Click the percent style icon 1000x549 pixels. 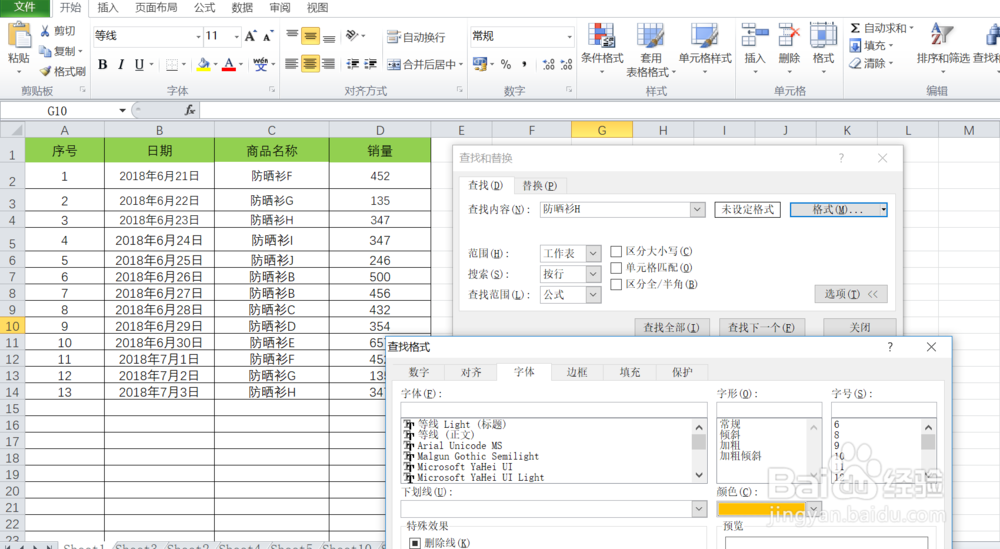point(506,64)
